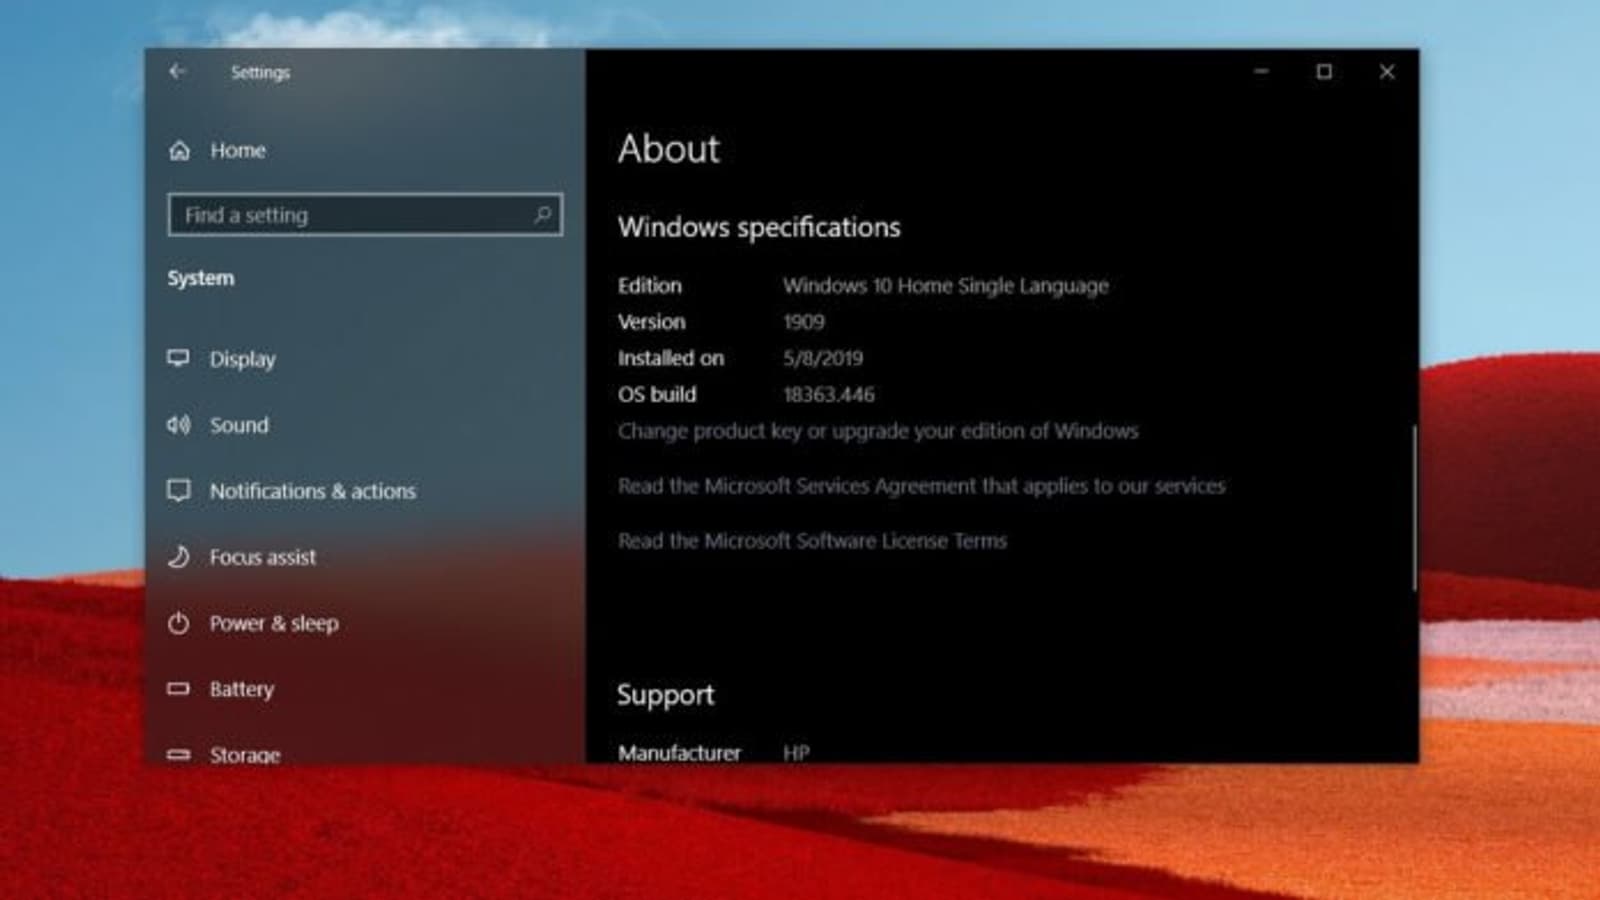This screenshot has height=900, width=1600.
Task: Maximize the Settings window
Action: tap(1324, 72)
